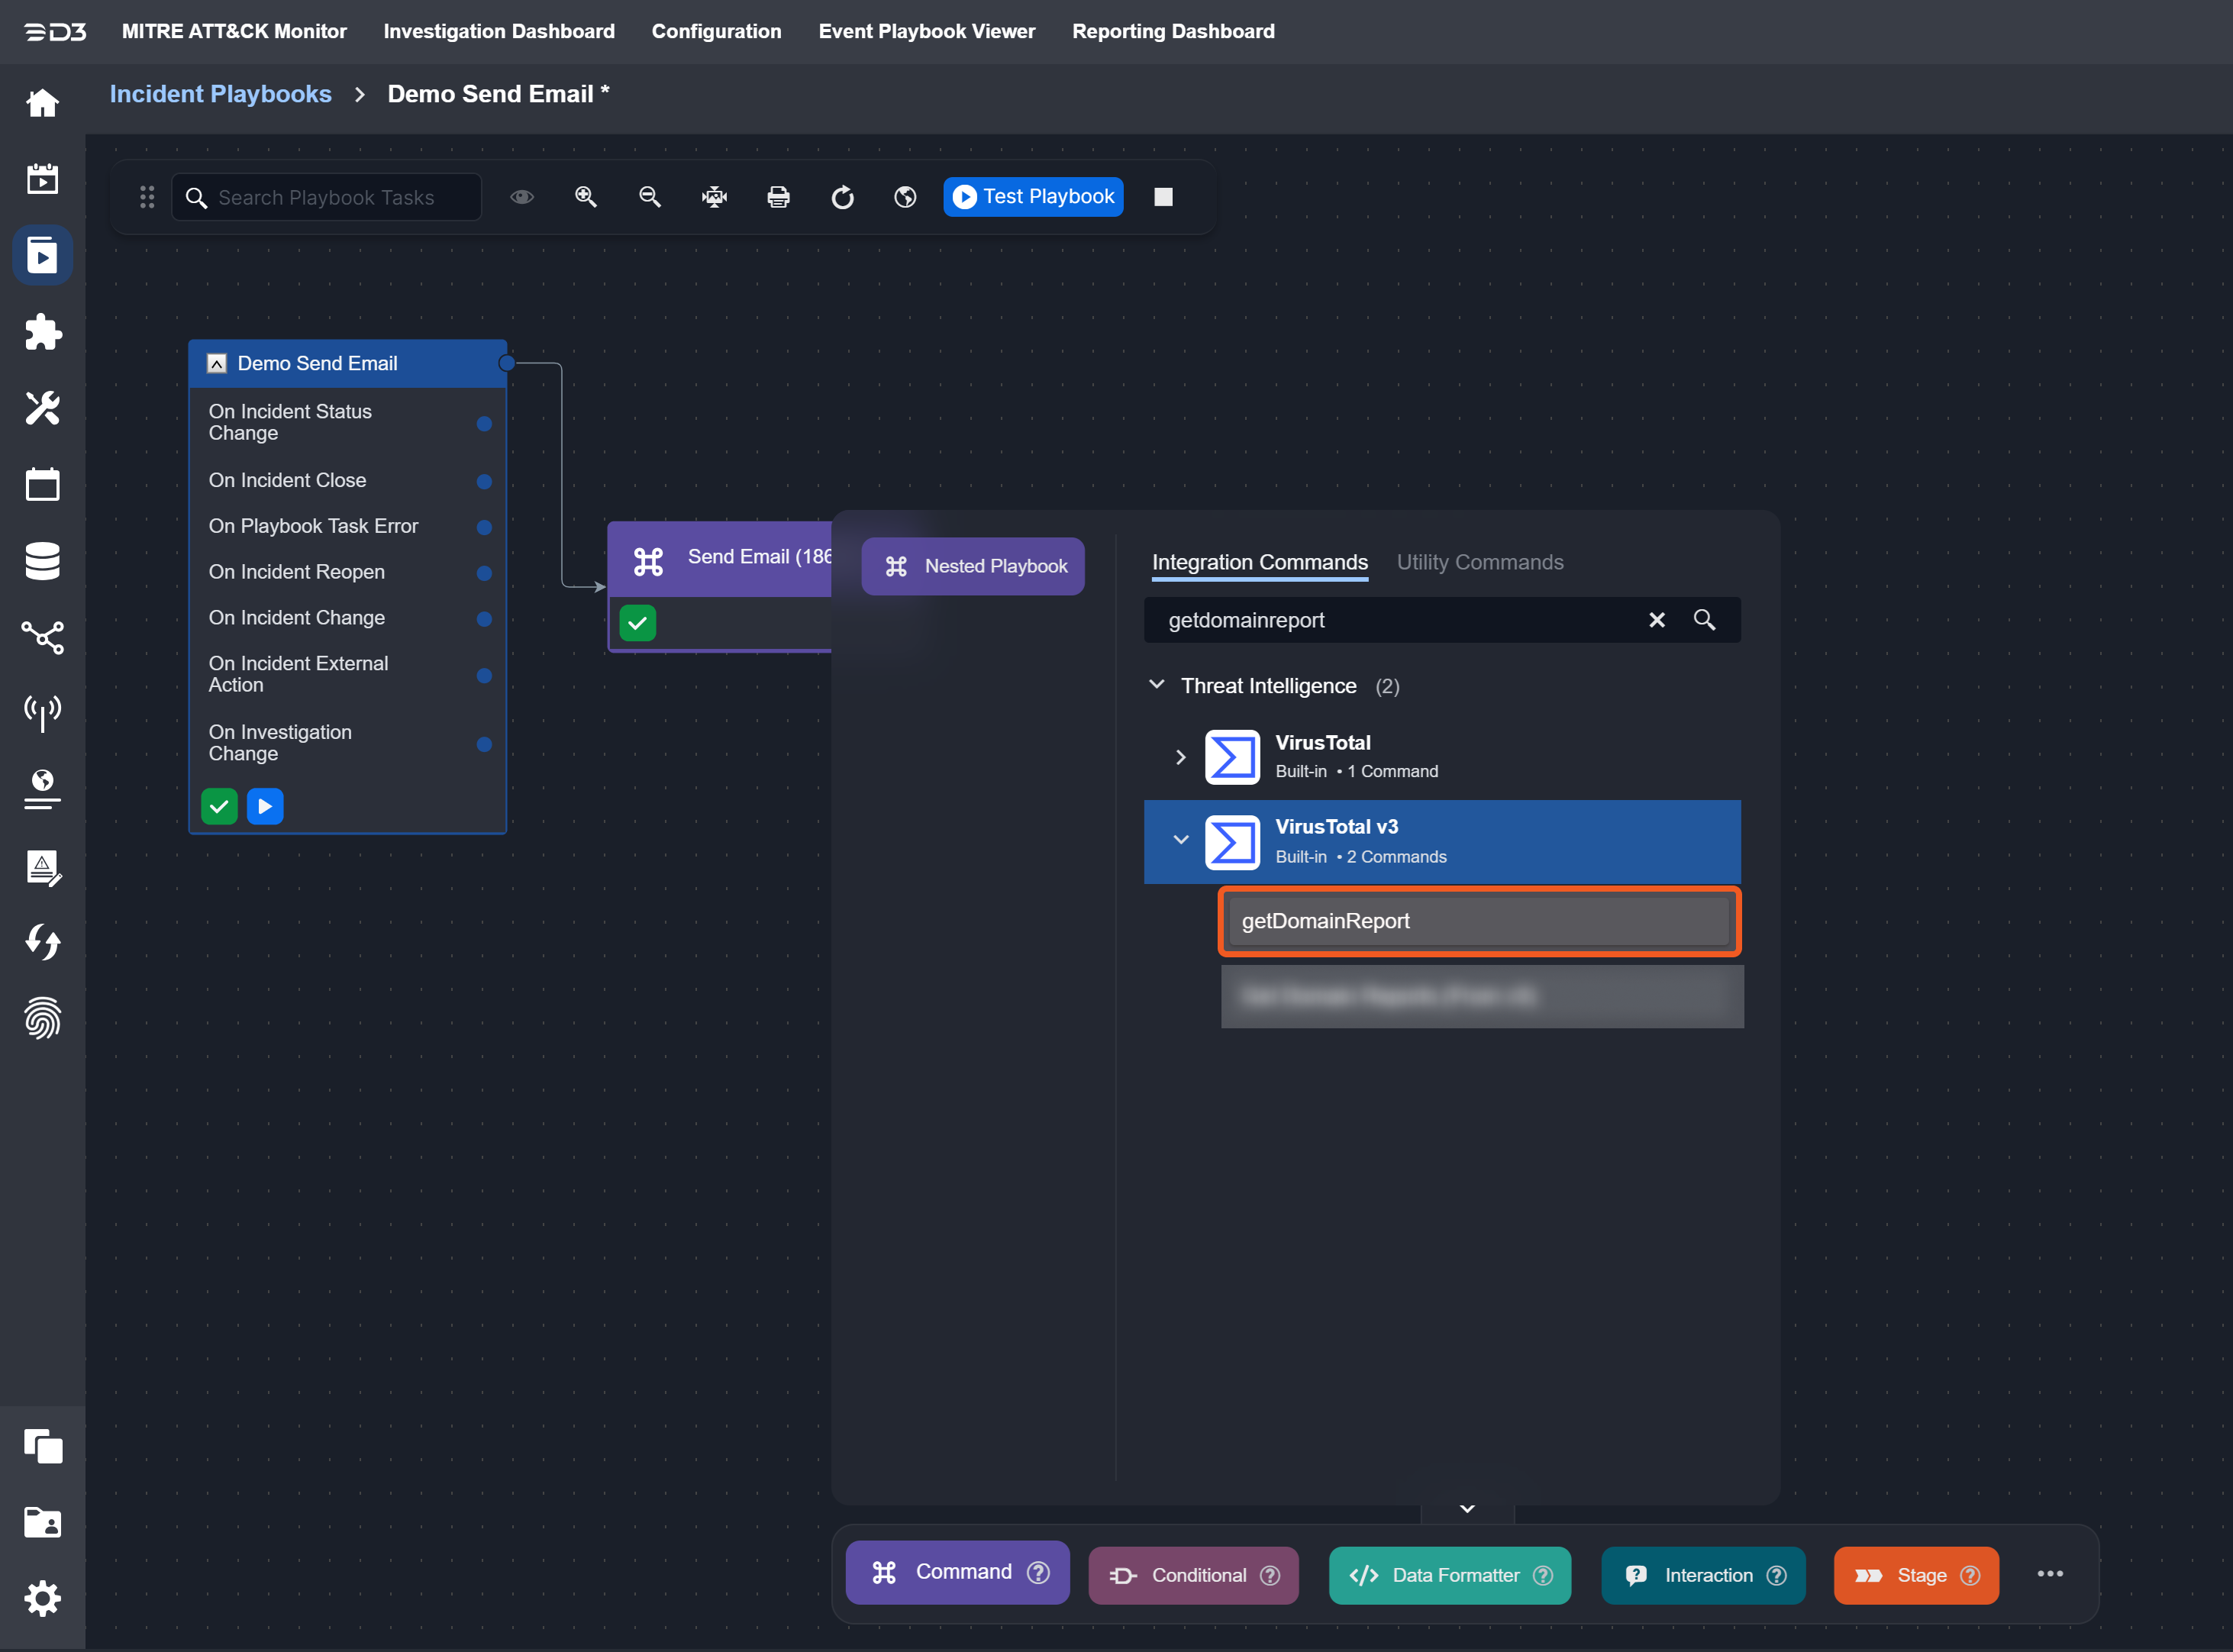Expand the VirusTotal integration chevron
This screenshot has width=2233, height=1652.
[x=1180, y=757]
